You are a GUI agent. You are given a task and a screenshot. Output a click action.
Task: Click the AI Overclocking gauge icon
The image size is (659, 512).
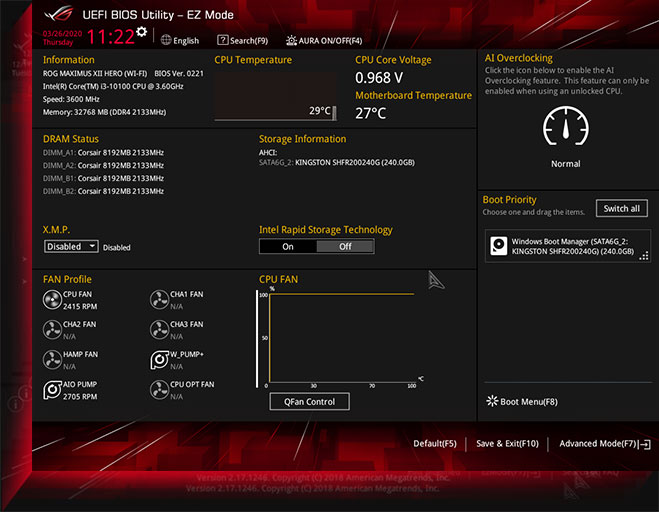tap(566, 126)
